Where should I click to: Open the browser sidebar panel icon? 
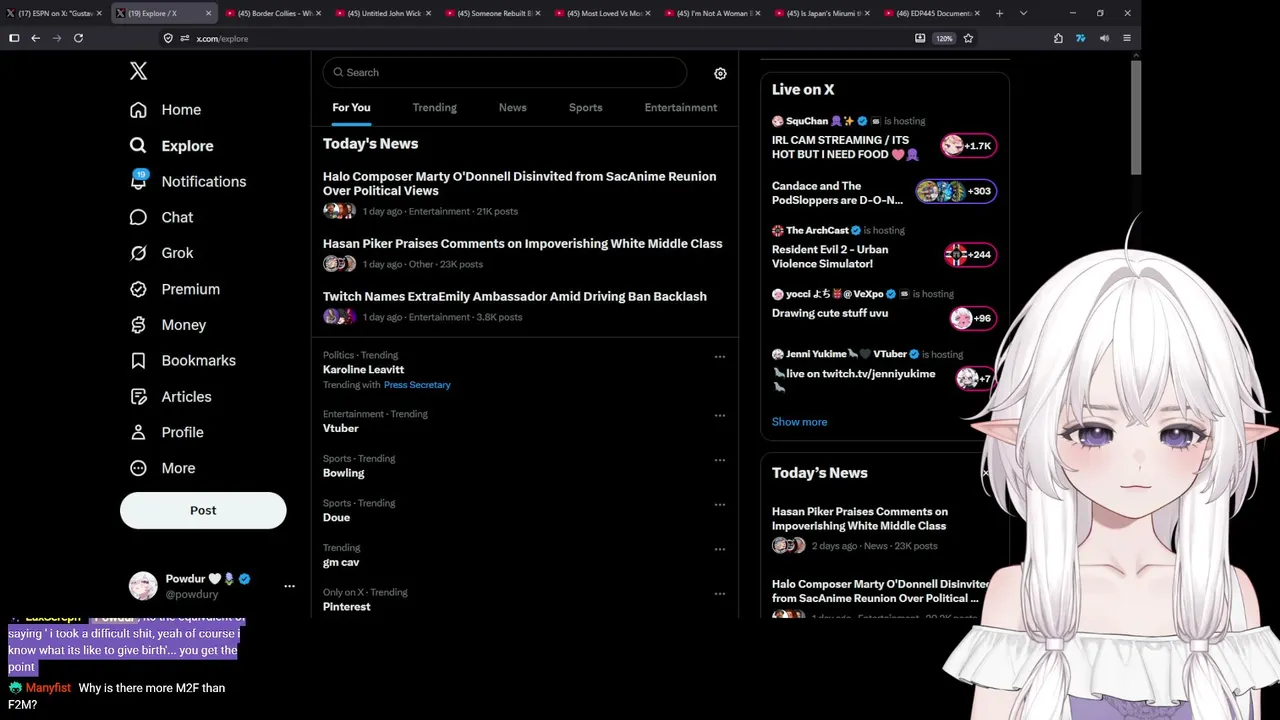[14, 38]
